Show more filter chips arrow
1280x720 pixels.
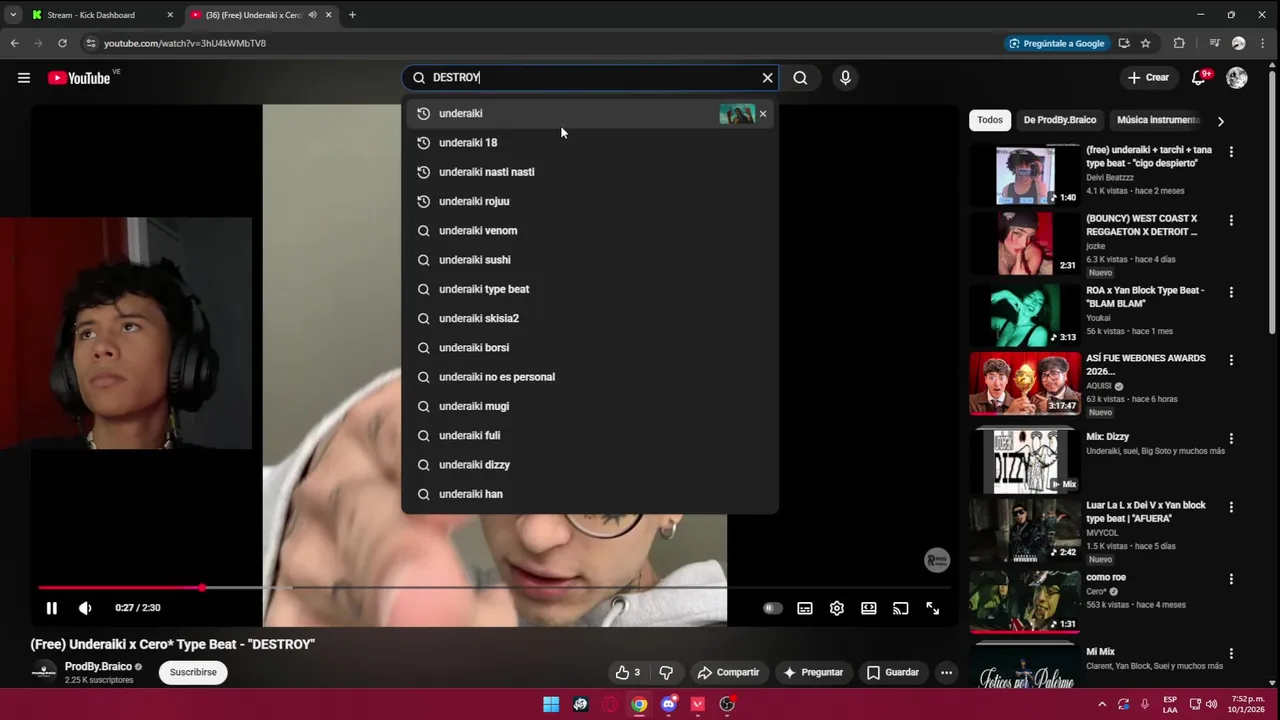click(1220, 121)
